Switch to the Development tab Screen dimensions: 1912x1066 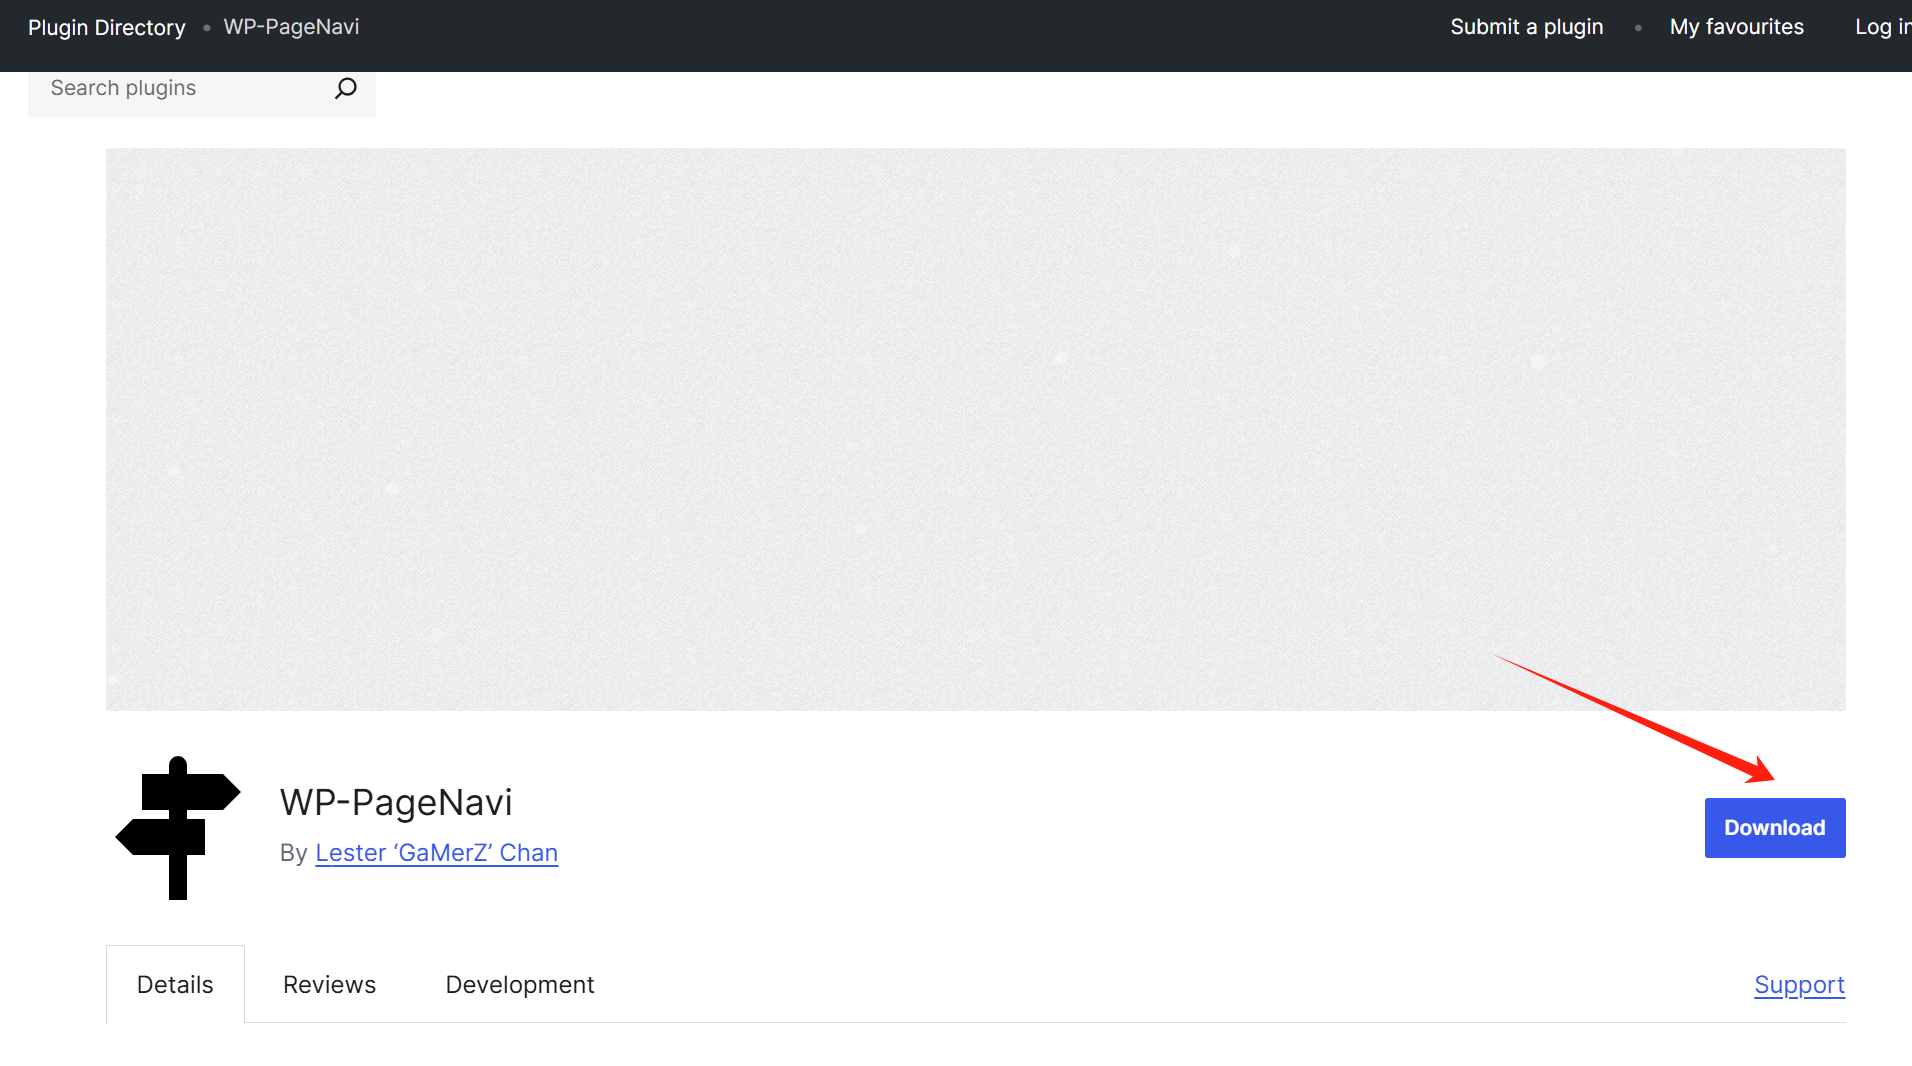coord(520,985)
